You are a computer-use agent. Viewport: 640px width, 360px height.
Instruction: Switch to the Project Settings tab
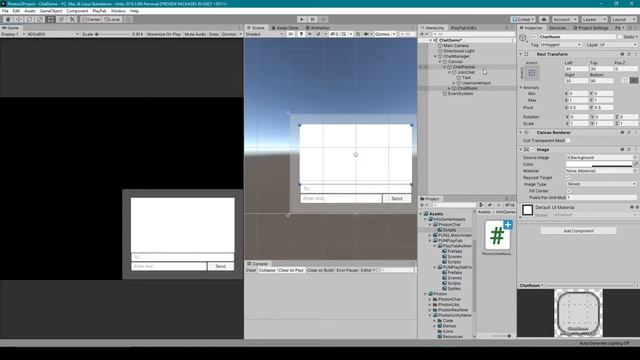tap(591, 28)
